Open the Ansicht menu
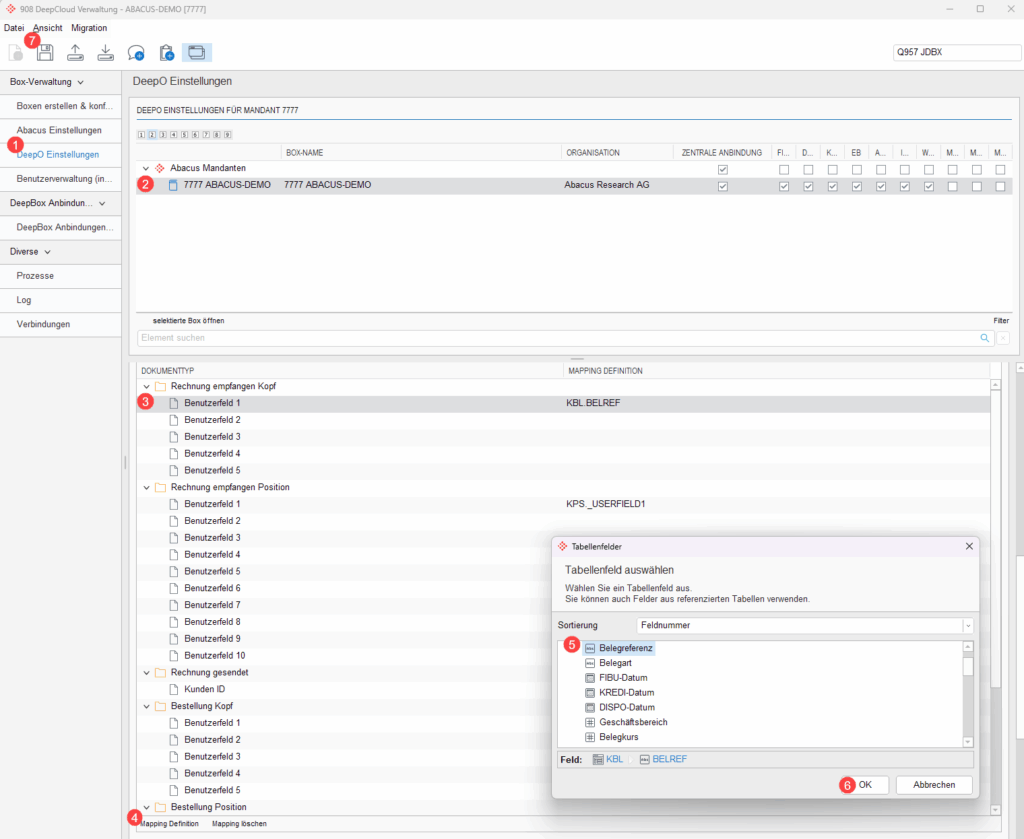The height and width of the screenshot is (839, 1024). pos(48,28)
